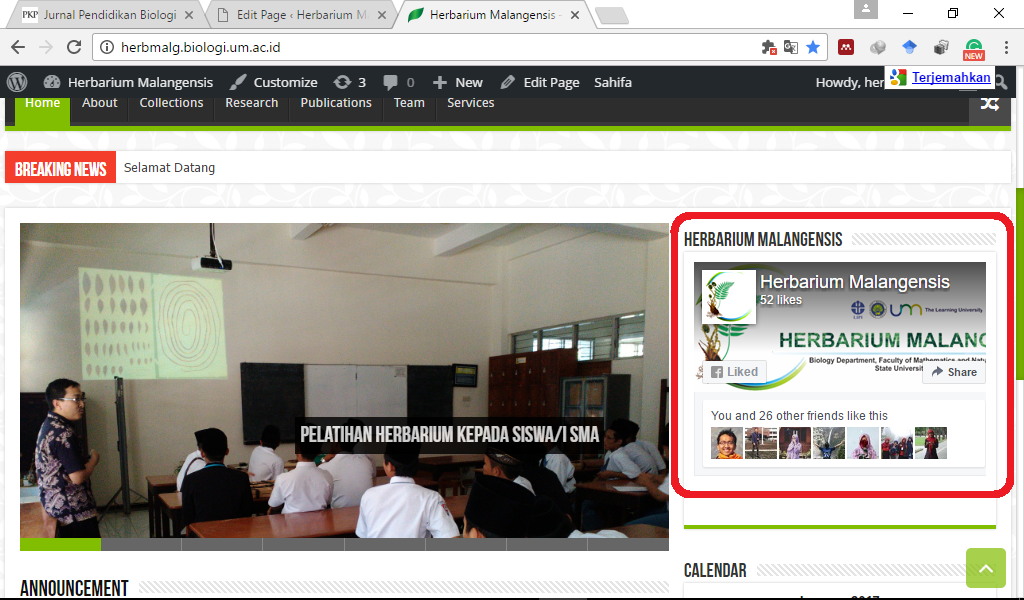Click the WordPress logo in admin bar
1024x600 pixels.
tap(17, 82)
